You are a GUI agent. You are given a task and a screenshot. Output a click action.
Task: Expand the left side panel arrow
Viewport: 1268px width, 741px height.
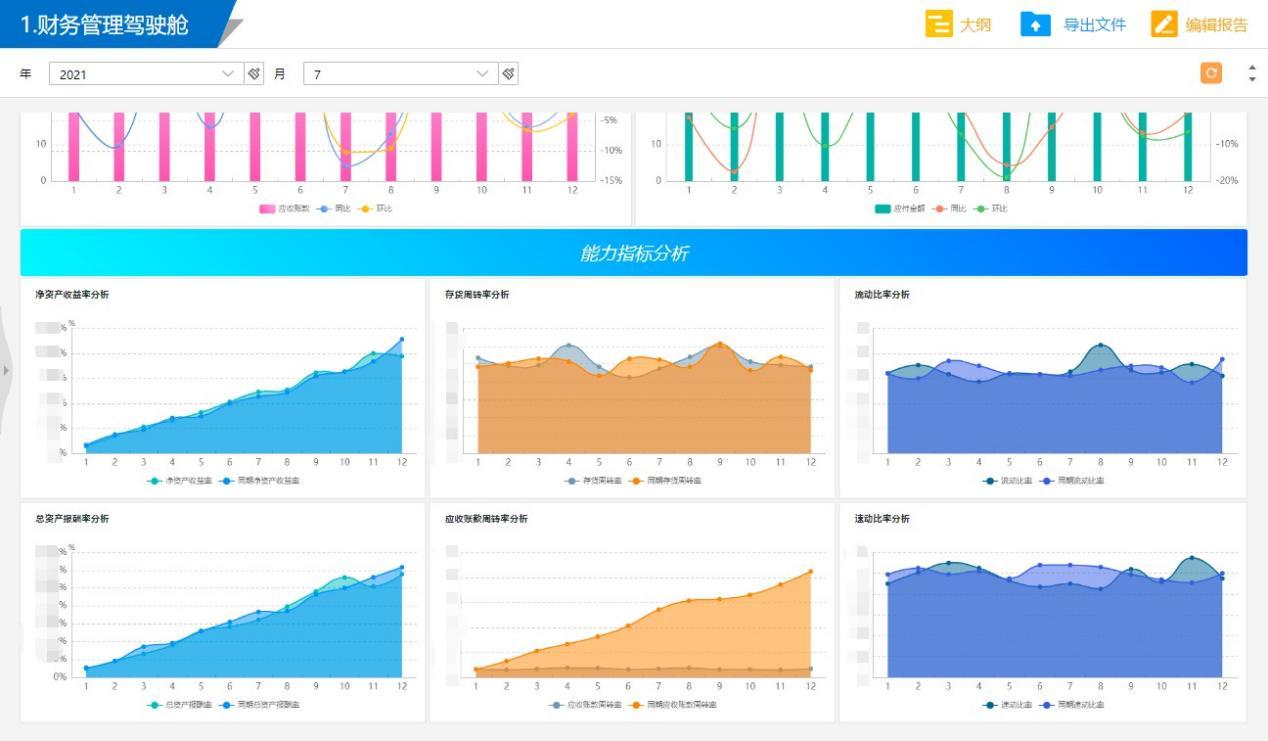(6, 371)
